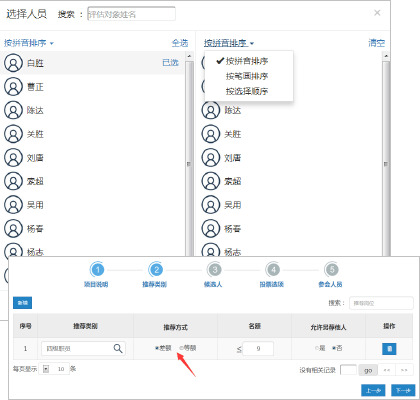This screenshot has width=420, height=400.
Task: Click the avatar icon next to 吴用 on left
Action: coord(13,205)
